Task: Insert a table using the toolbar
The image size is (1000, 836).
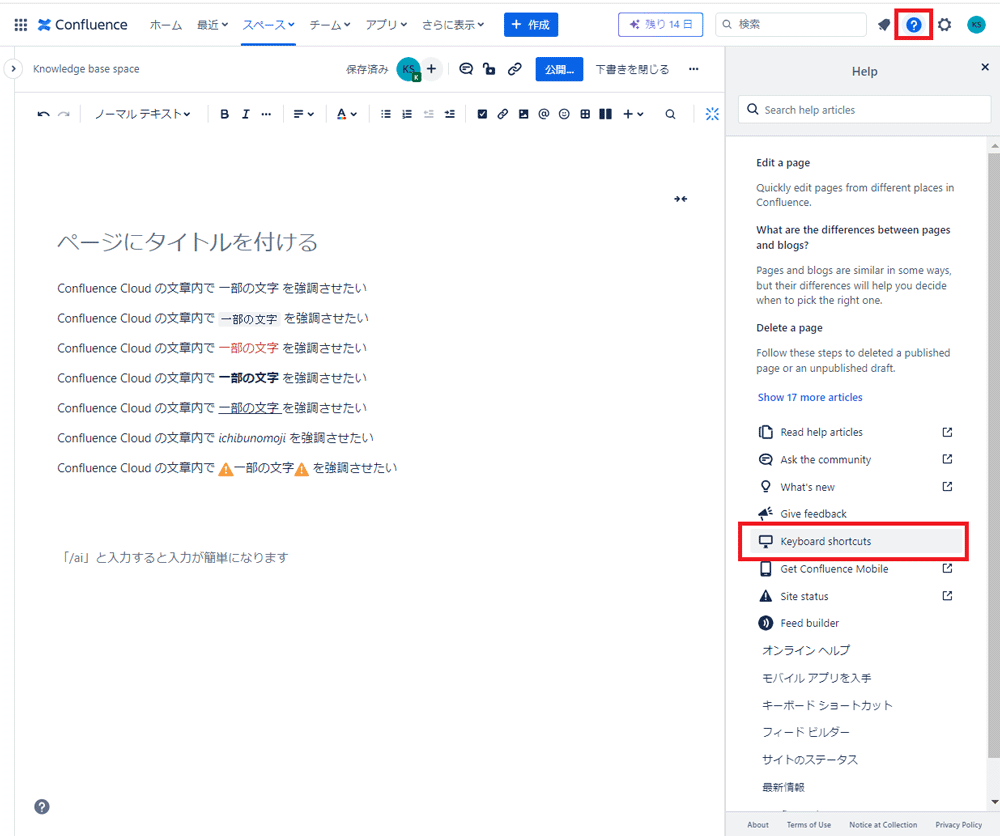Action: click(585, 114)
